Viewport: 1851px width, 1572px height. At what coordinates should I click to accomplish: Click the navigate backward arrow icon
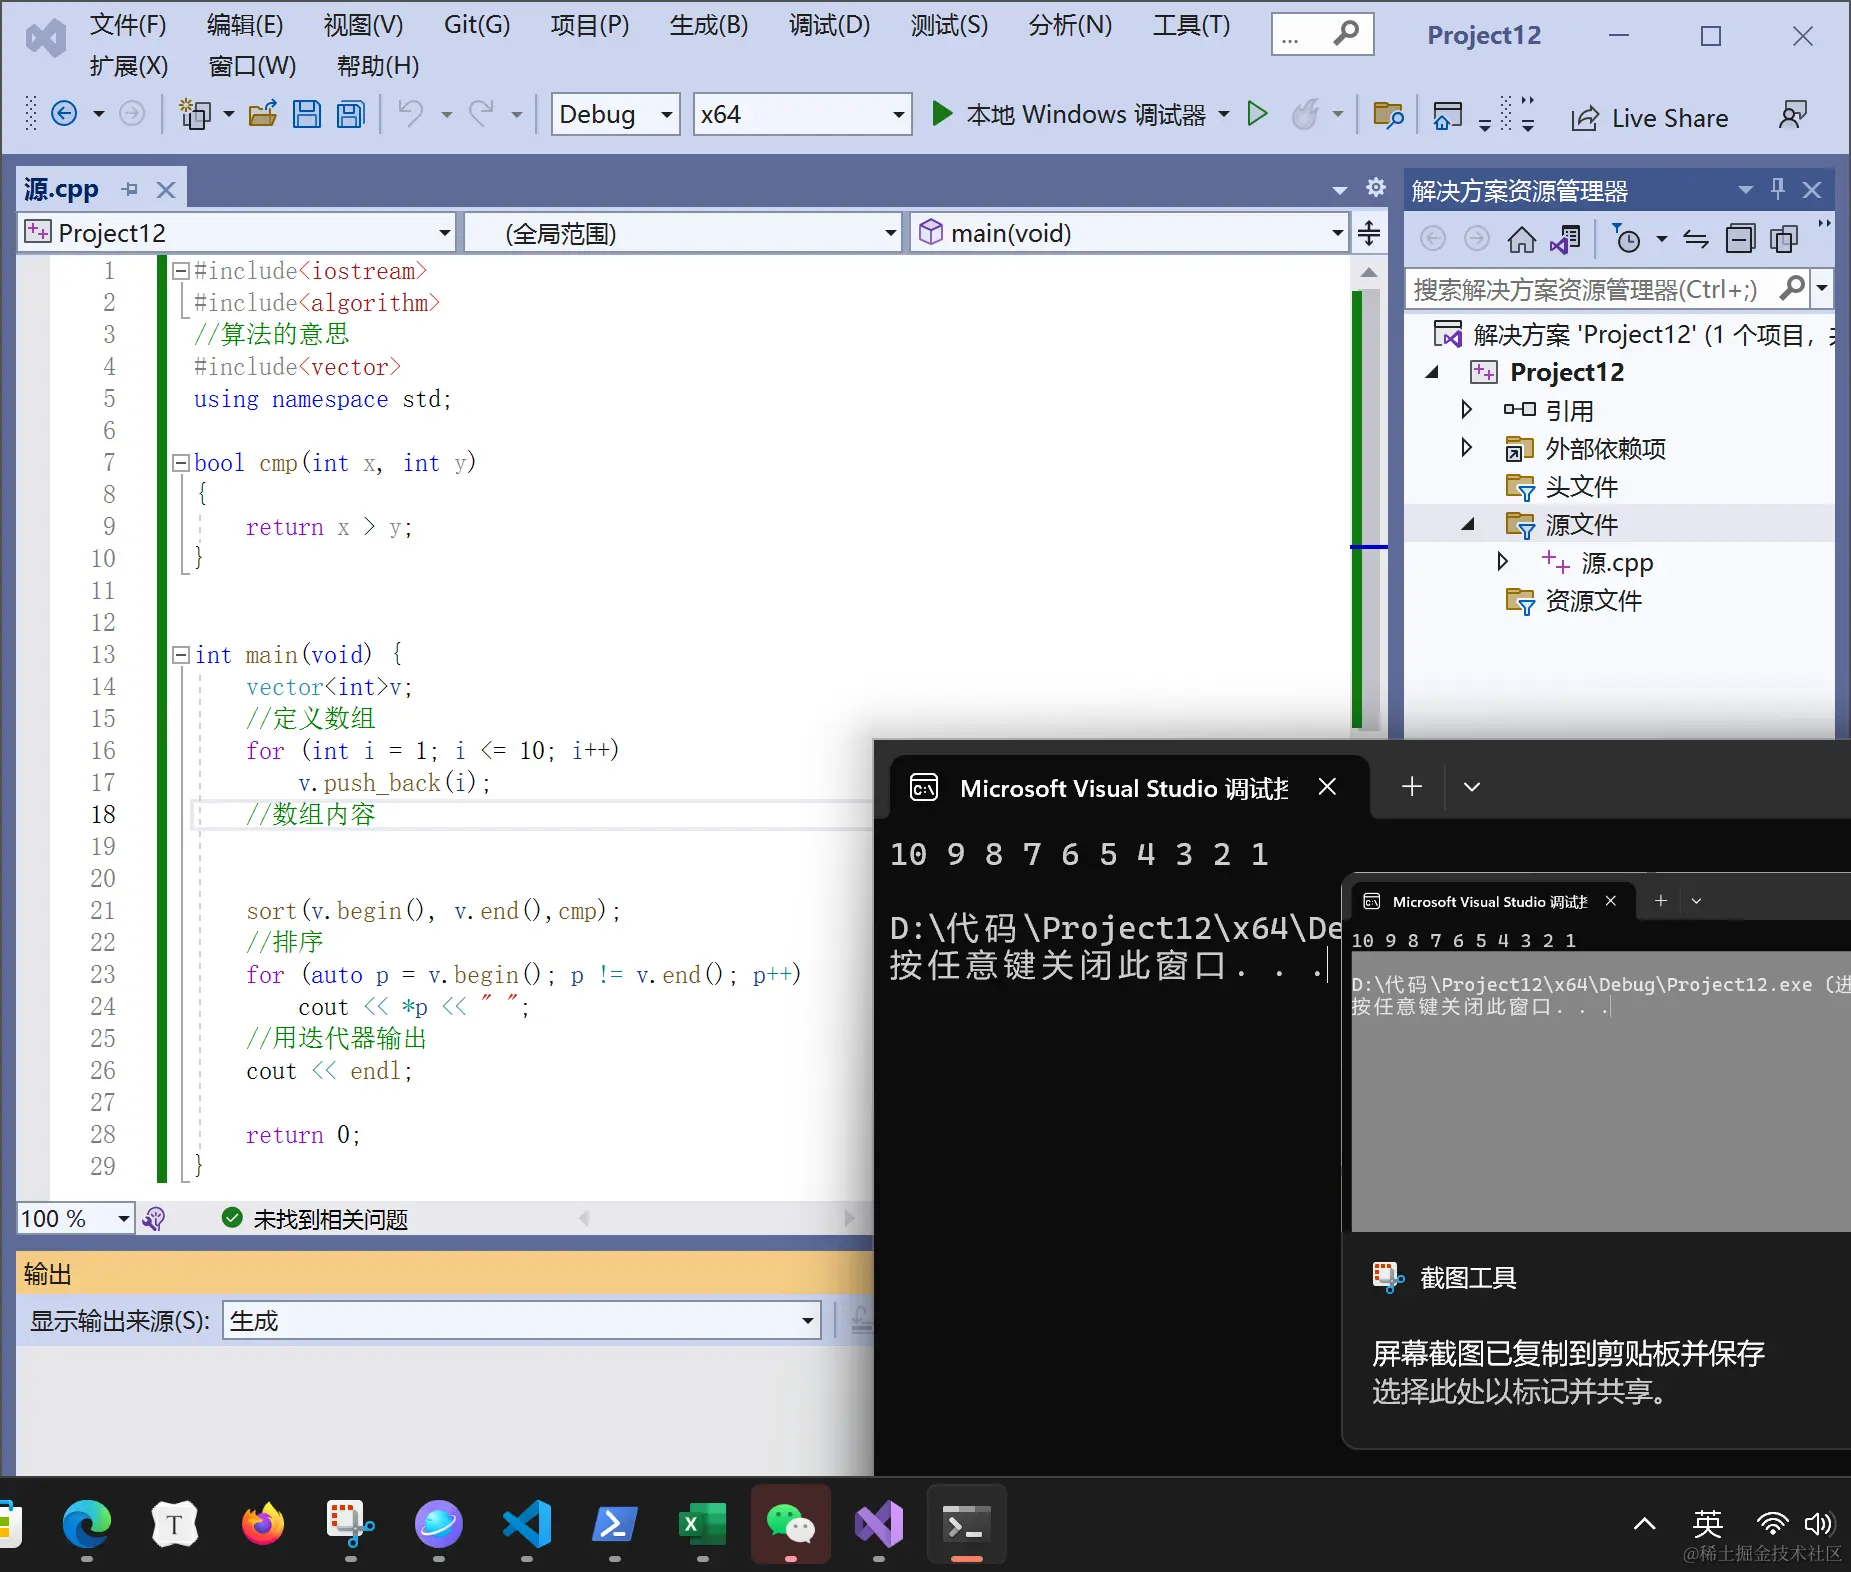[64, 114]
